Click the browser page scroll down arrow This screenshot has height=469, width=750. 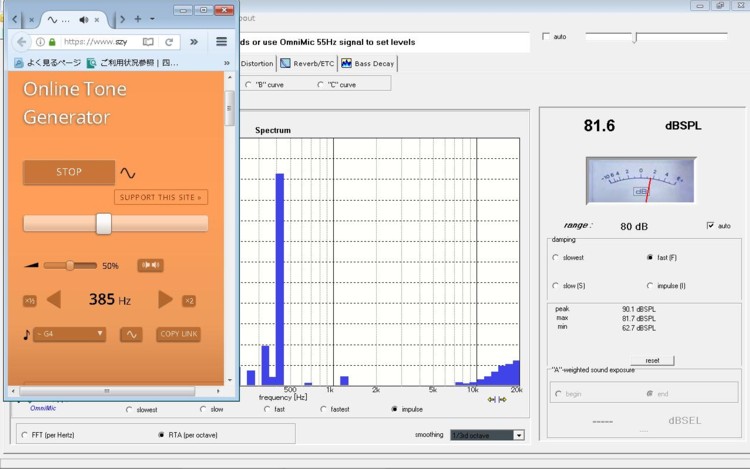tap(230, 381)
